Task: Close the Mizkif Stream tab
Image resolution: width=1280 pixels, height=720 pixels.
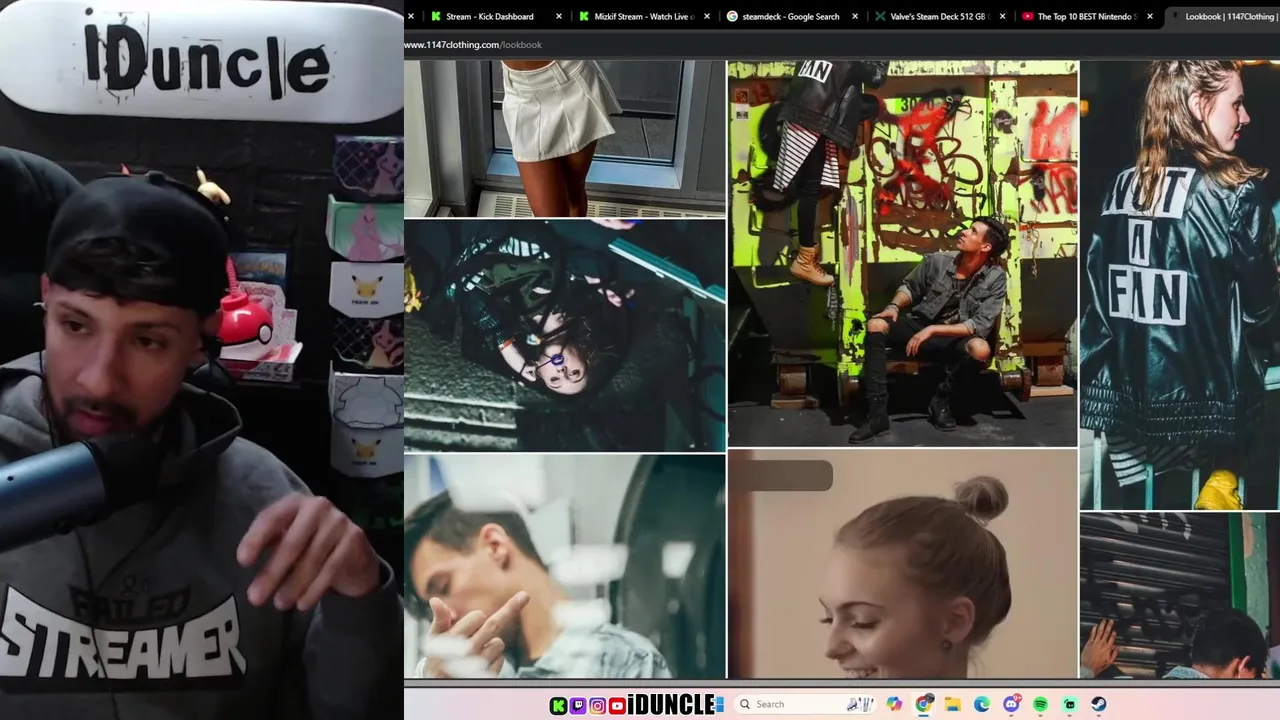Action: [707, 16]
